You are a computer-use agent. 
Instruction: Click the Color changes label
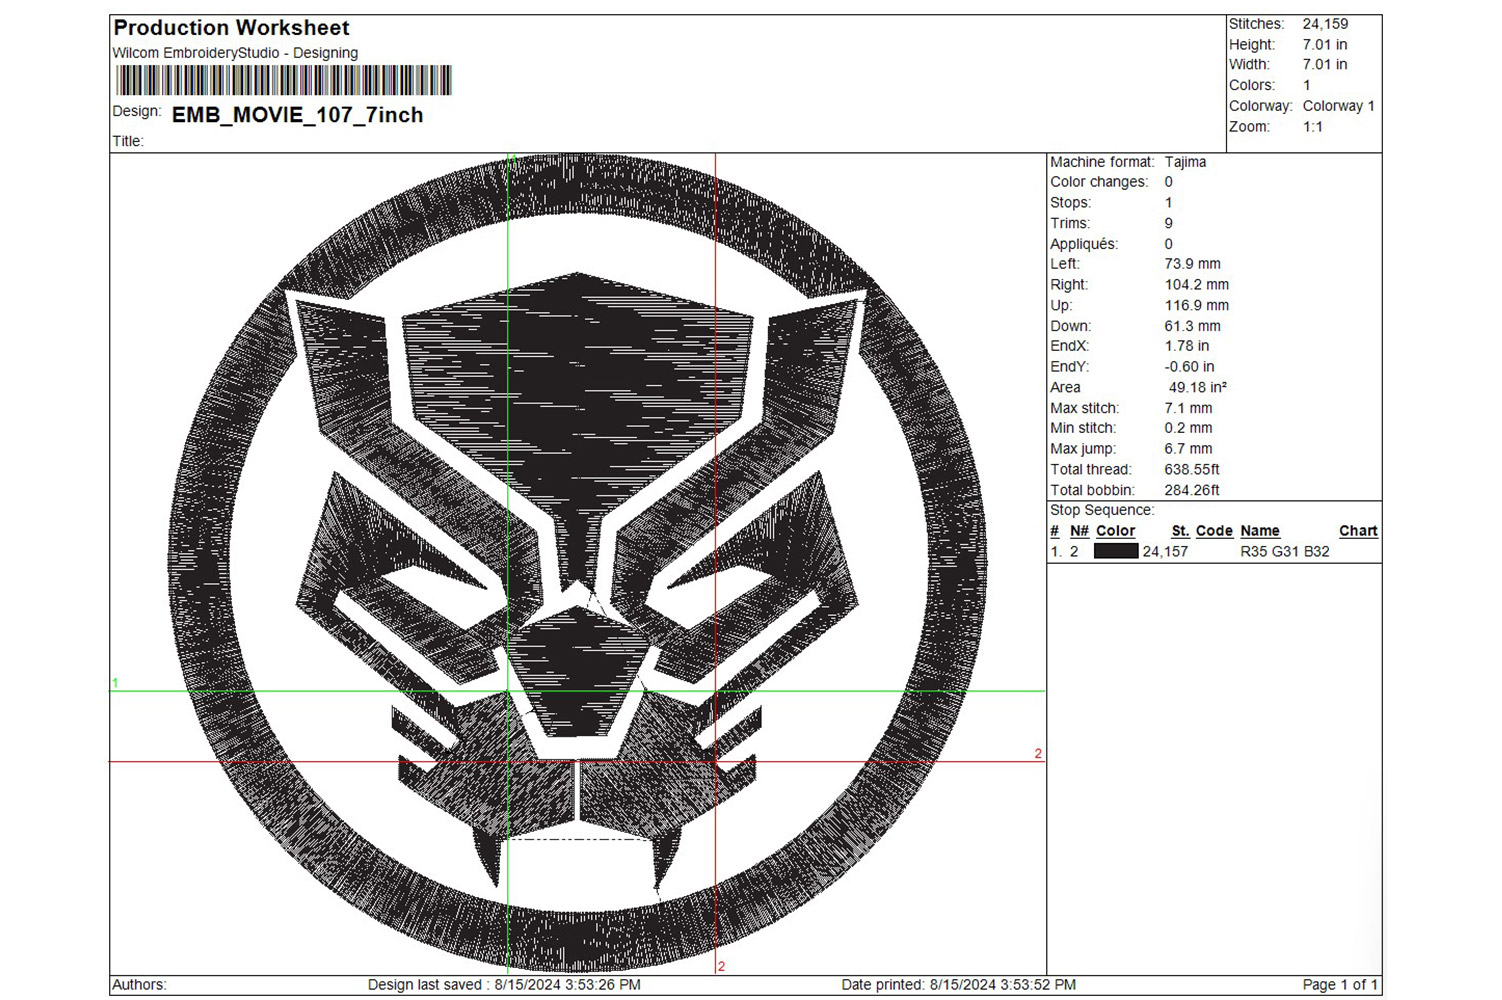click(x=1099, y=182)
